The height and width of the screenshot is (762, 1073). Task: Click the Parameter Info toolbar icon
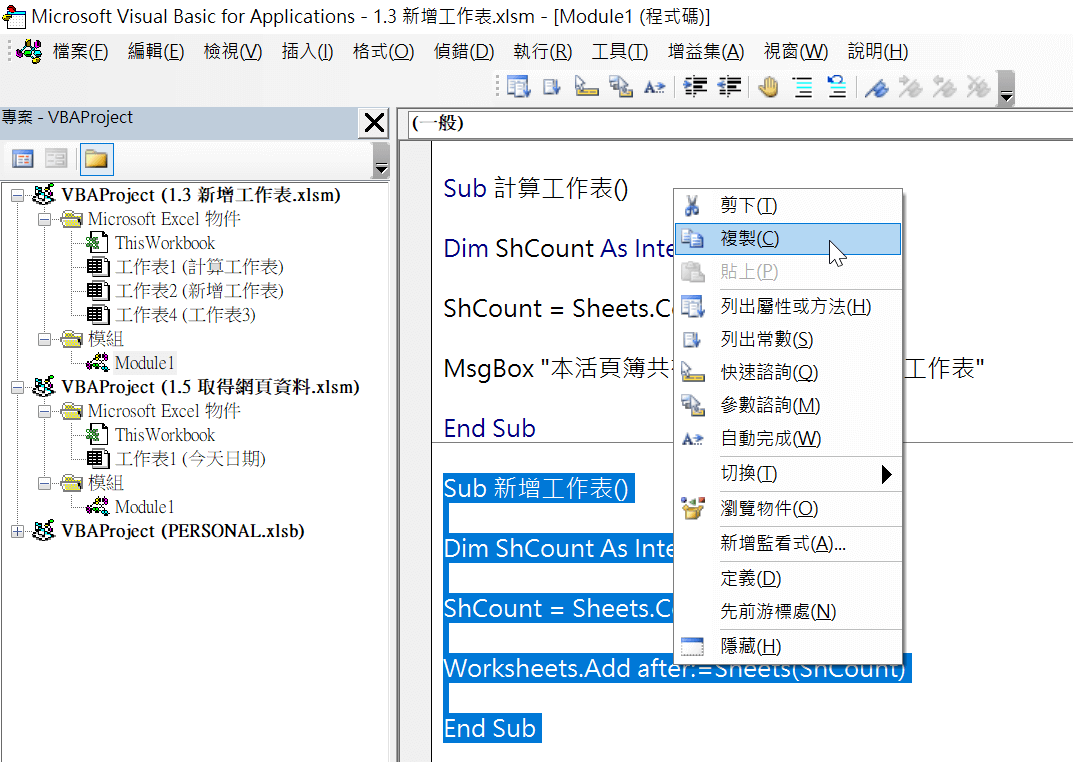(x=621, y=88)
